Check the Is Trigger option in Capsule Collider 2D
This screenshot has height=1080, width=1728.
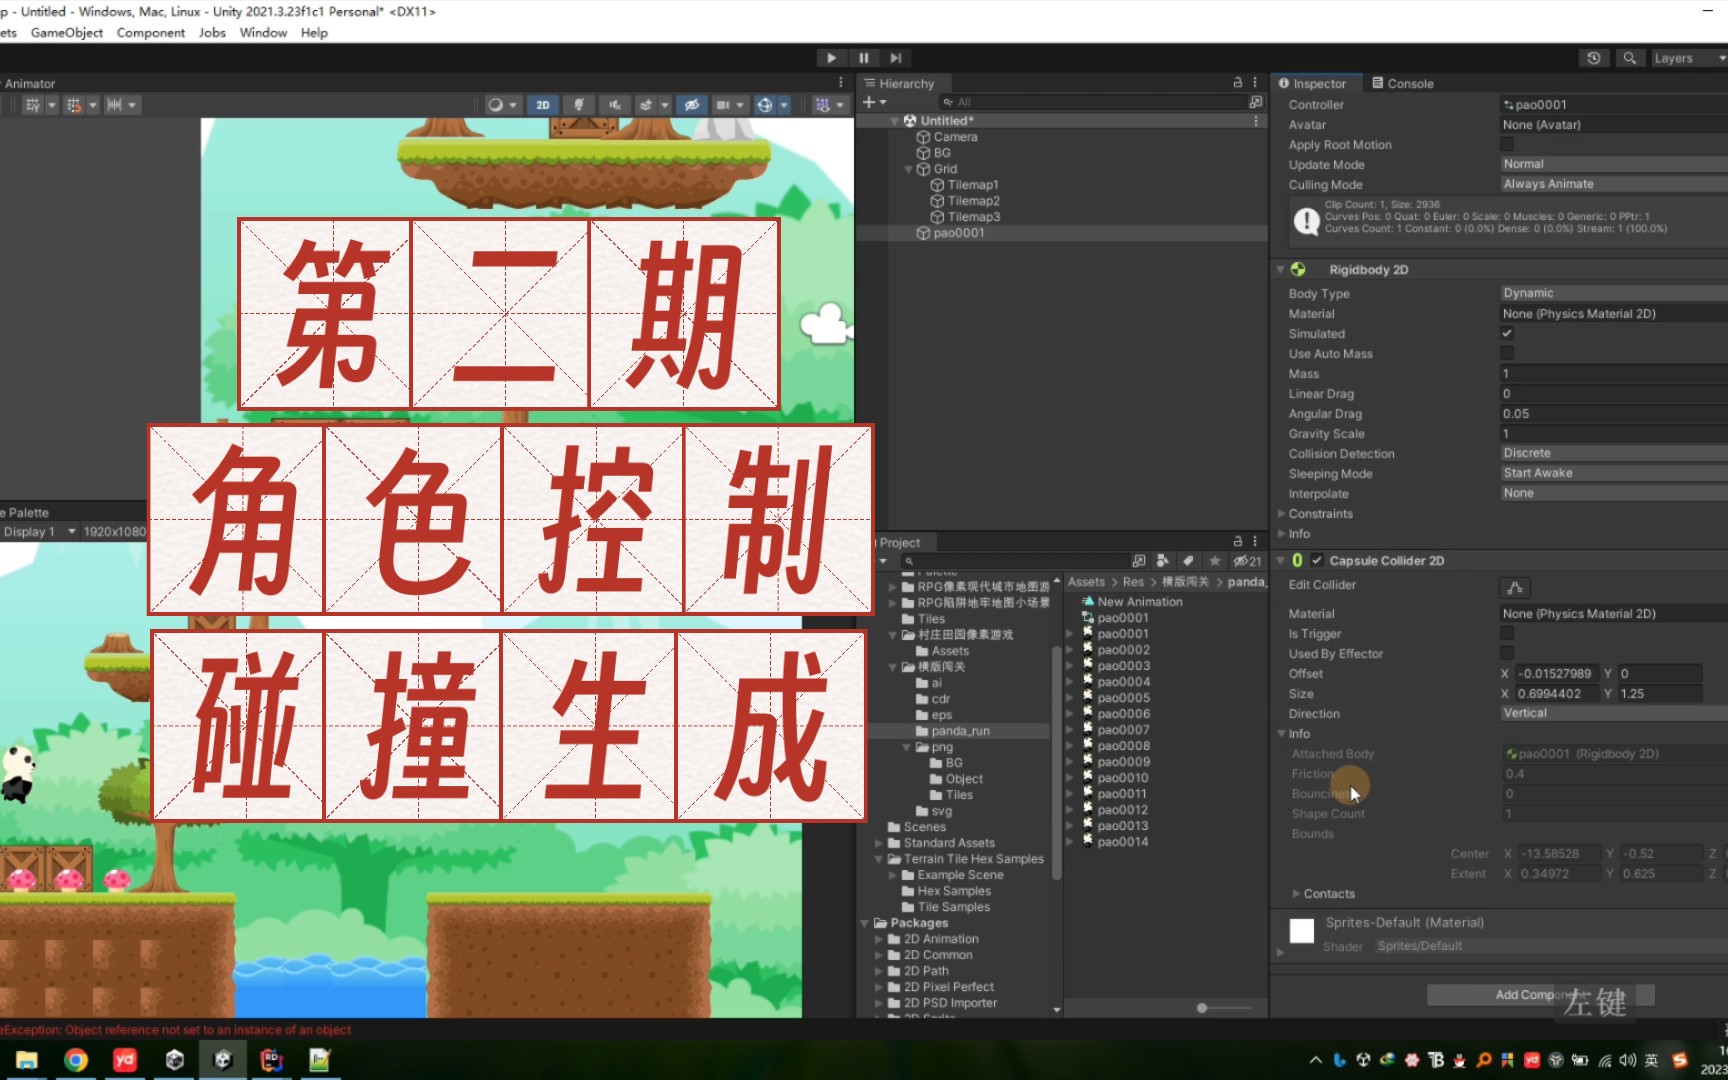[x=1507, y=633]
